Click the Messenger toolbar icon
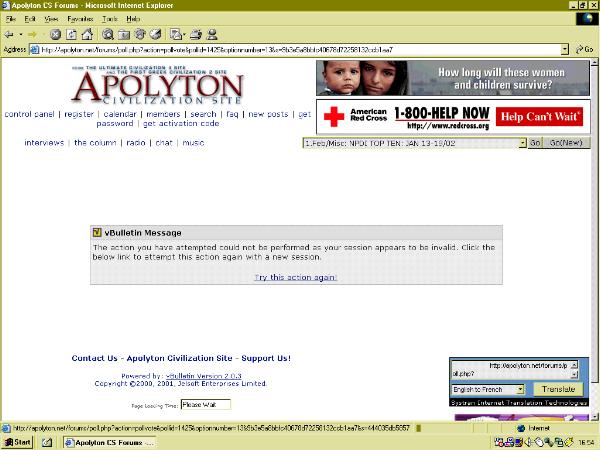The height and width of the screenshot is (450, 600). (212, 35)
